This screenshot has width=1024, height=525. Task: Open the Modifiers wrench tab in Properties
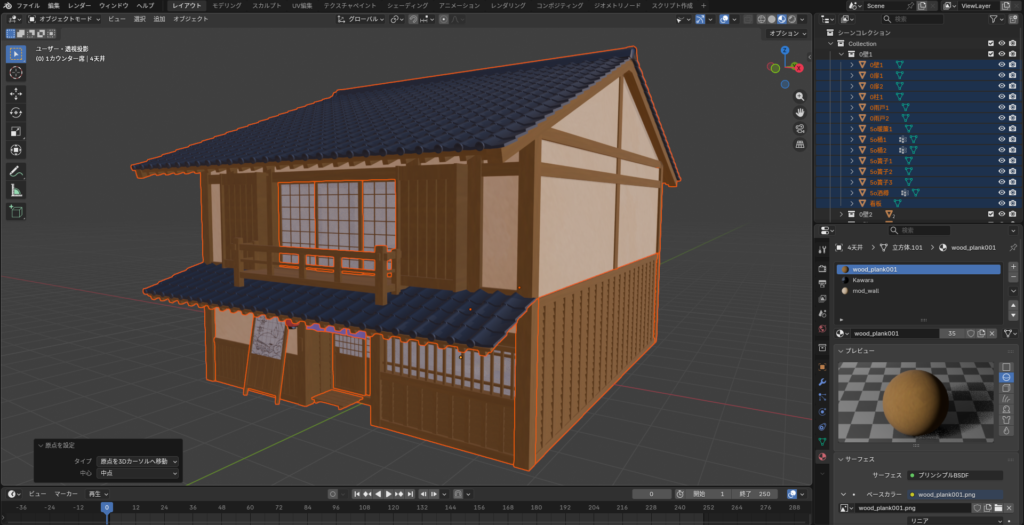pos(822,382)
